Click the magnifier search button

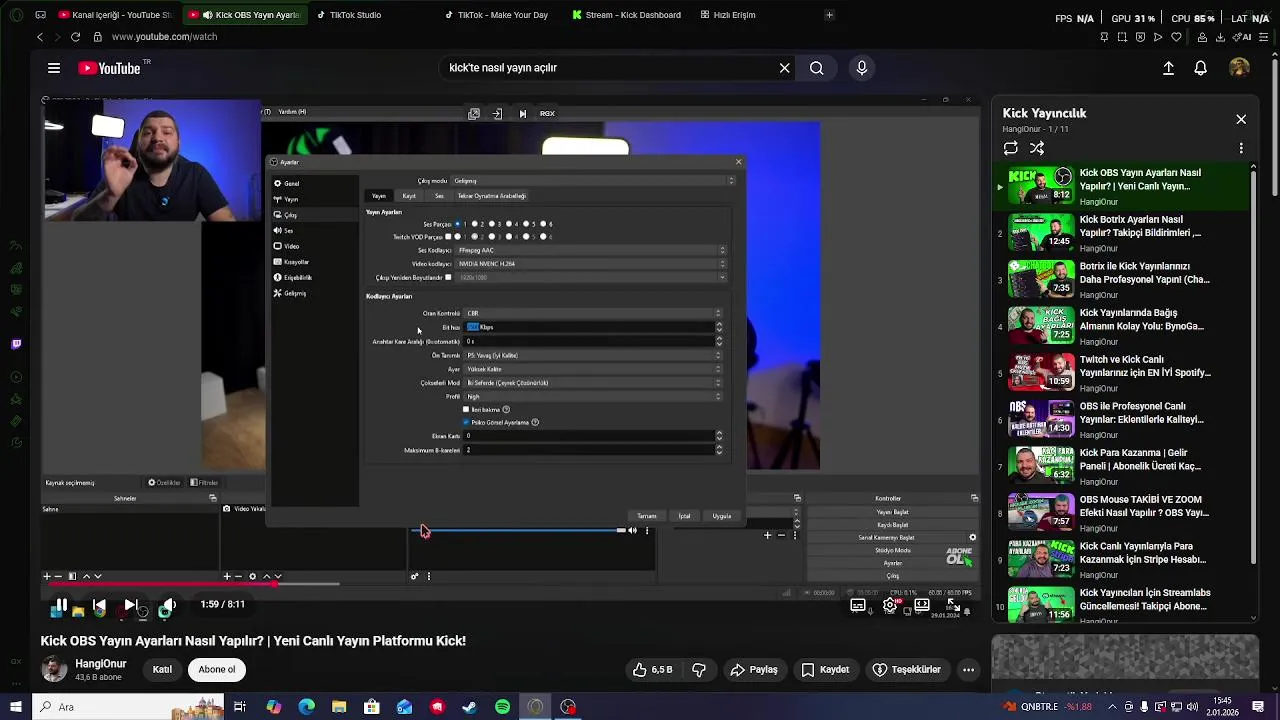(x=817, y=68)
